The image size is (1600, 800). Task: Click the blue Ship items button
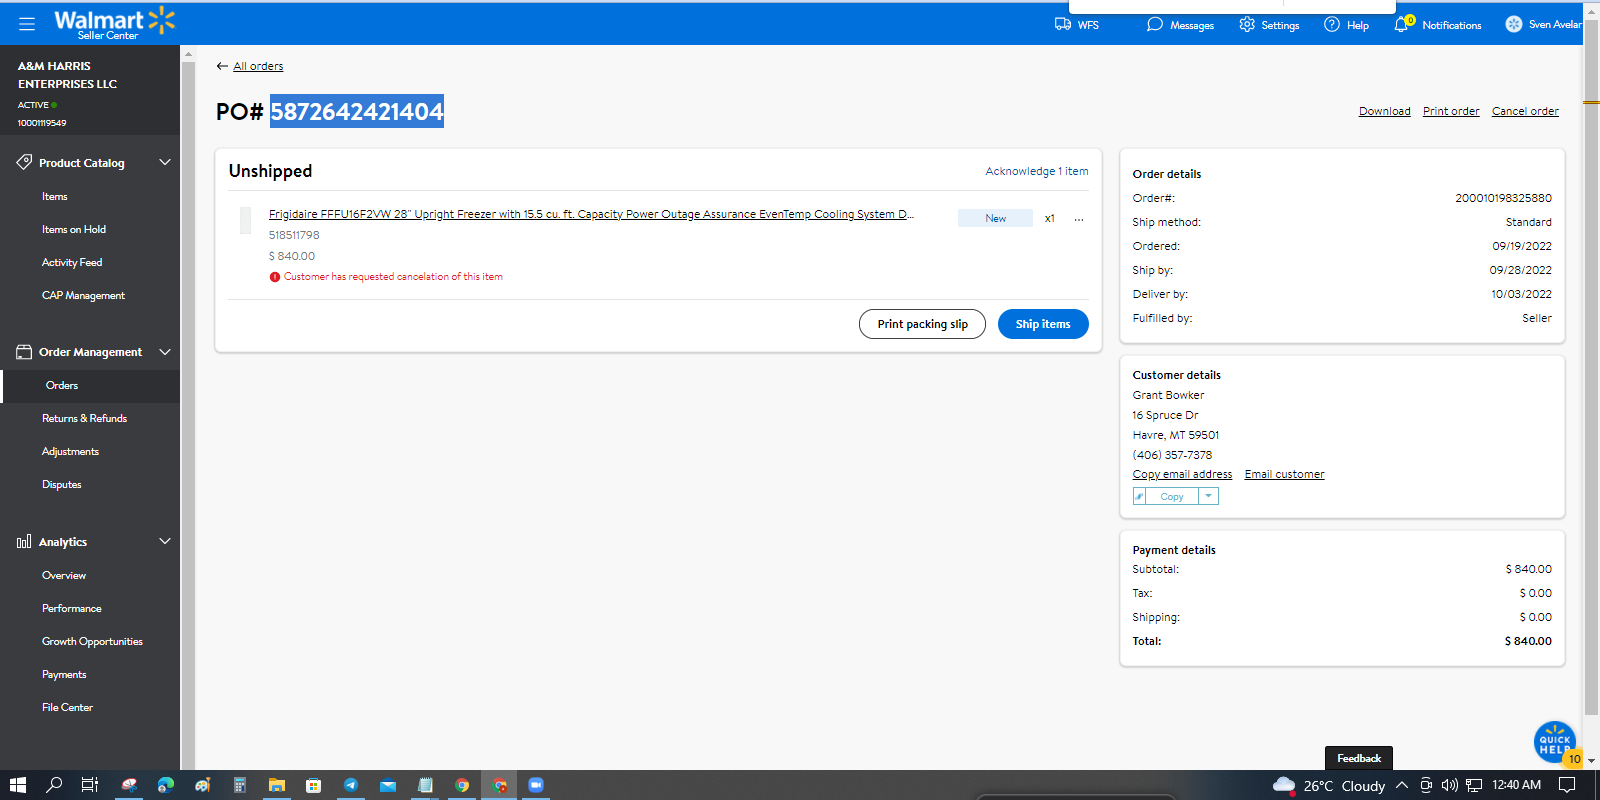[1043, 324]
